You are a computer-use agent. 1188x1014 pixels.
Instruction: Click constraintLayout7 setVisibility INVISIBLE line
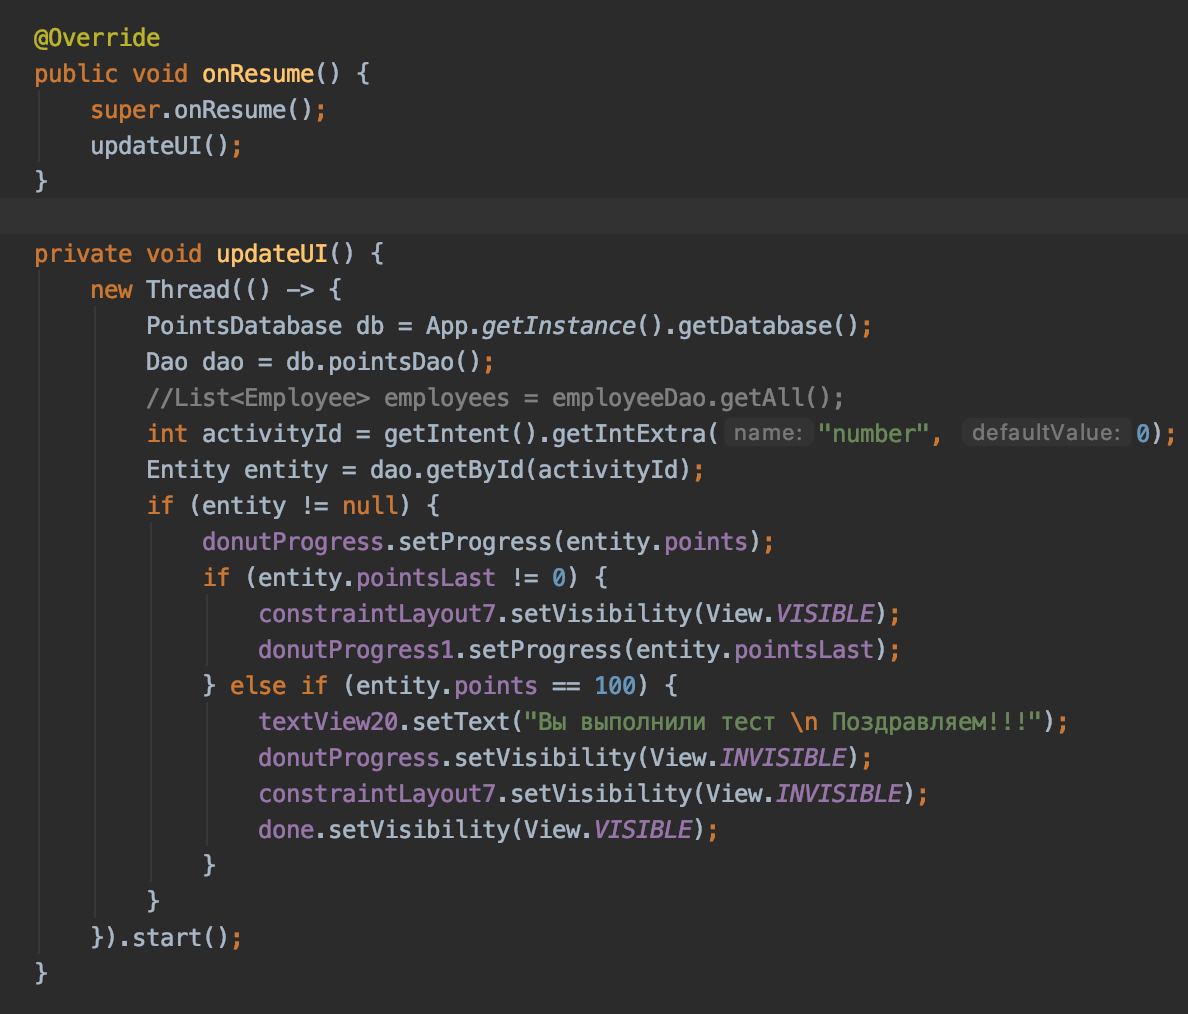tap(592, 793)
